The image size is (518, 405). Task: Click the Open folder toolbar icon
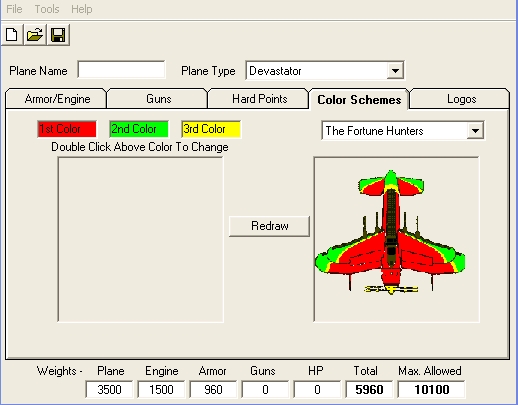(35, 35)
